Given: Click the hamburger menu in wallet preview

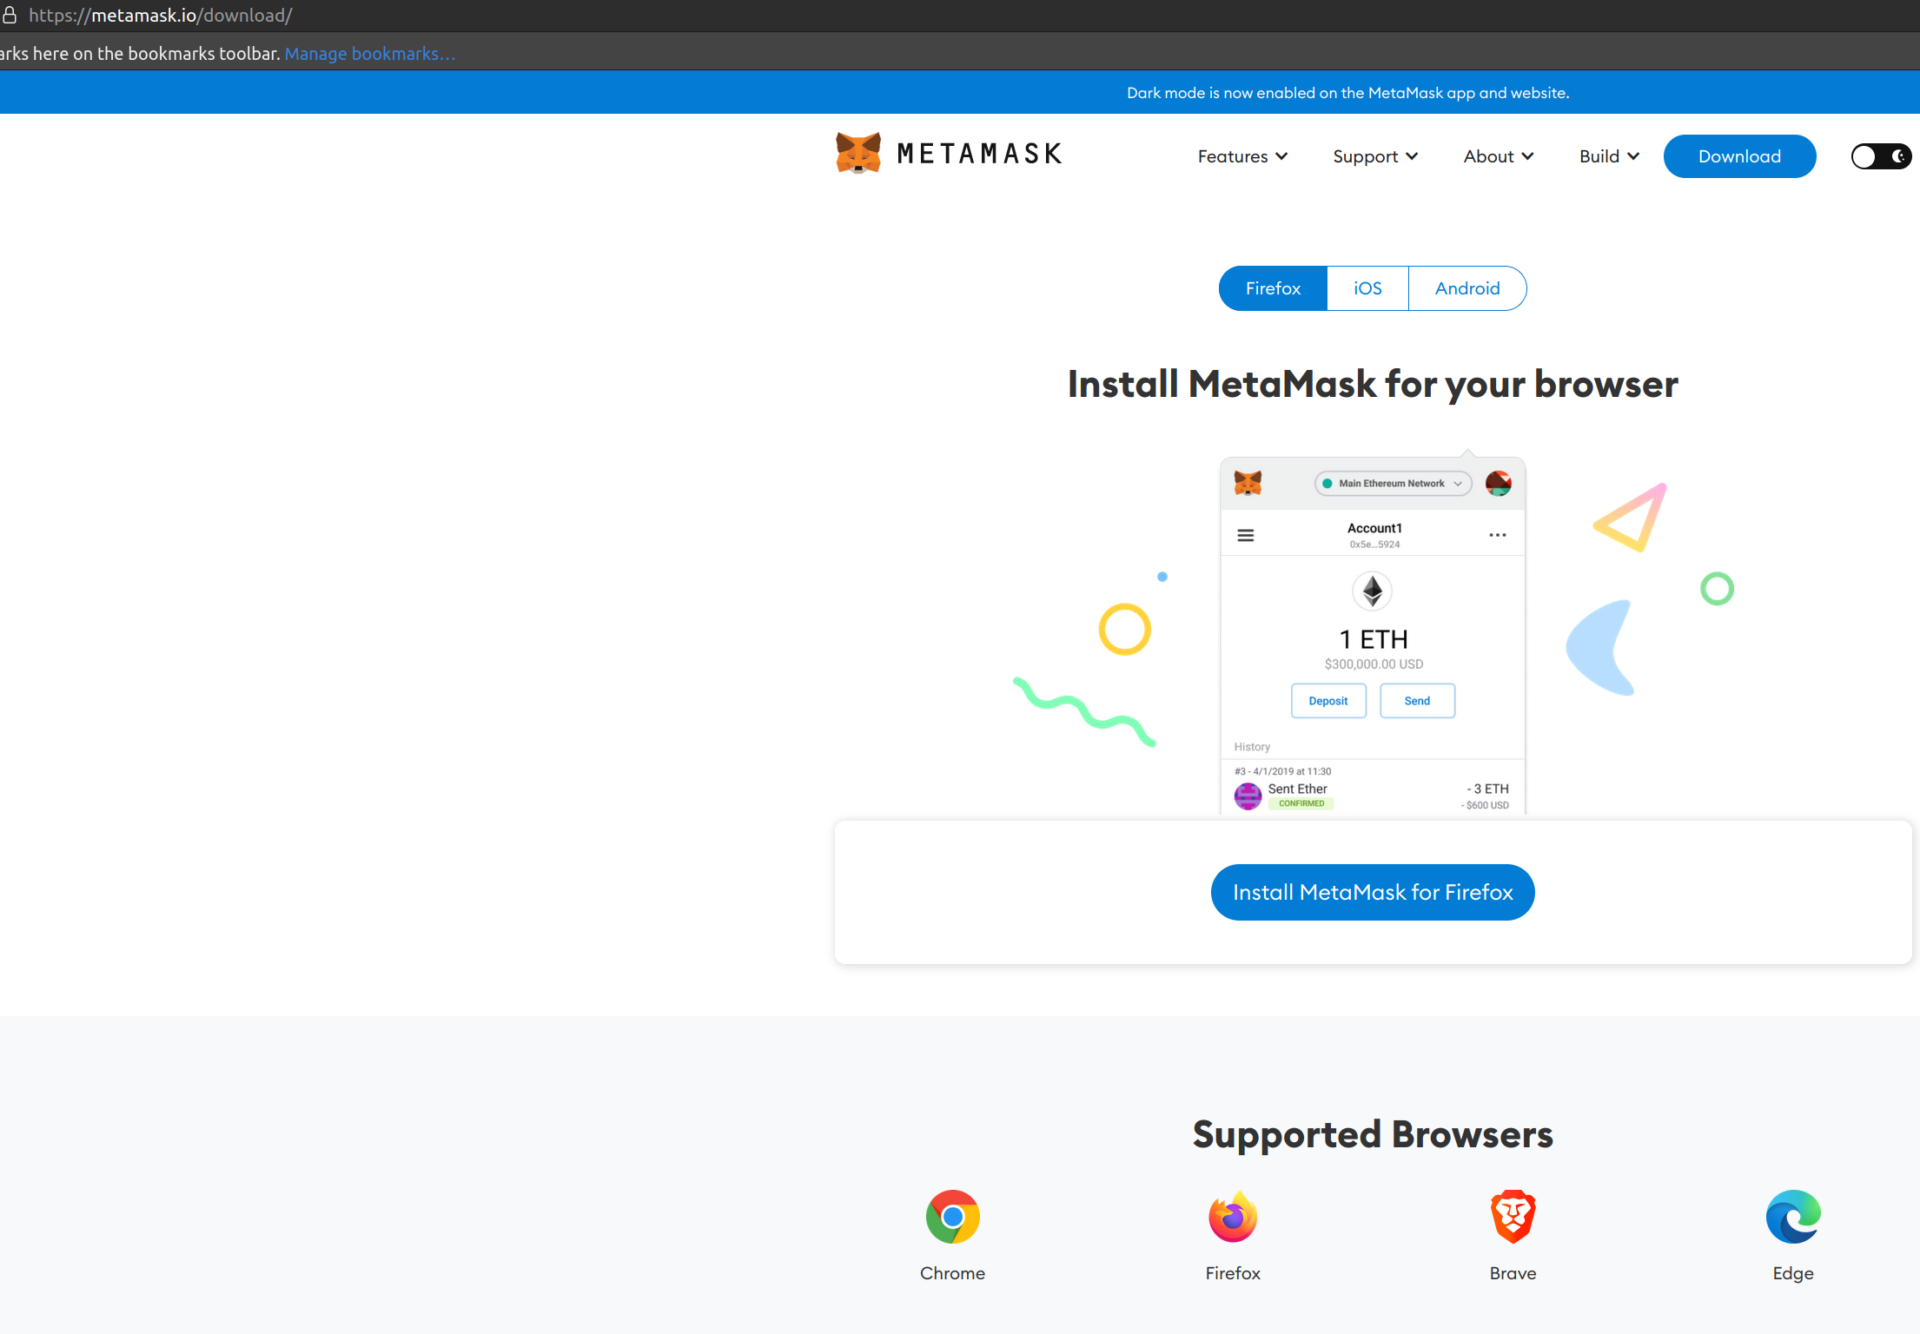Looking at the screenshot, I should click(1245, 535).
